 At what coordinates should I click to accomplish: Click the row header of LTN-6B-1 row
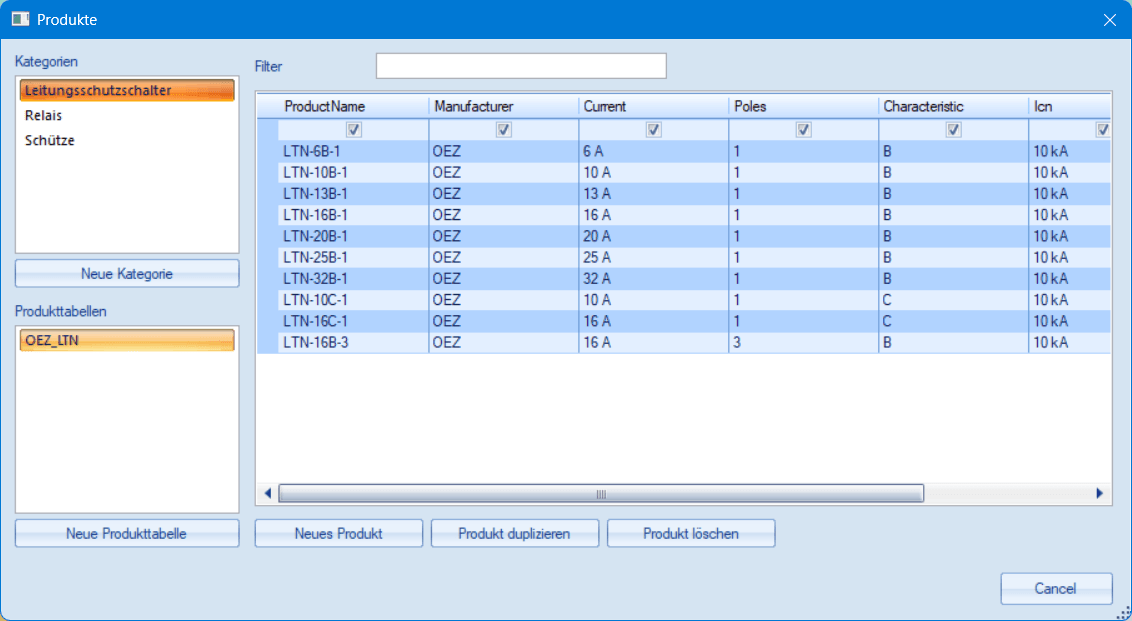(268, 152)
